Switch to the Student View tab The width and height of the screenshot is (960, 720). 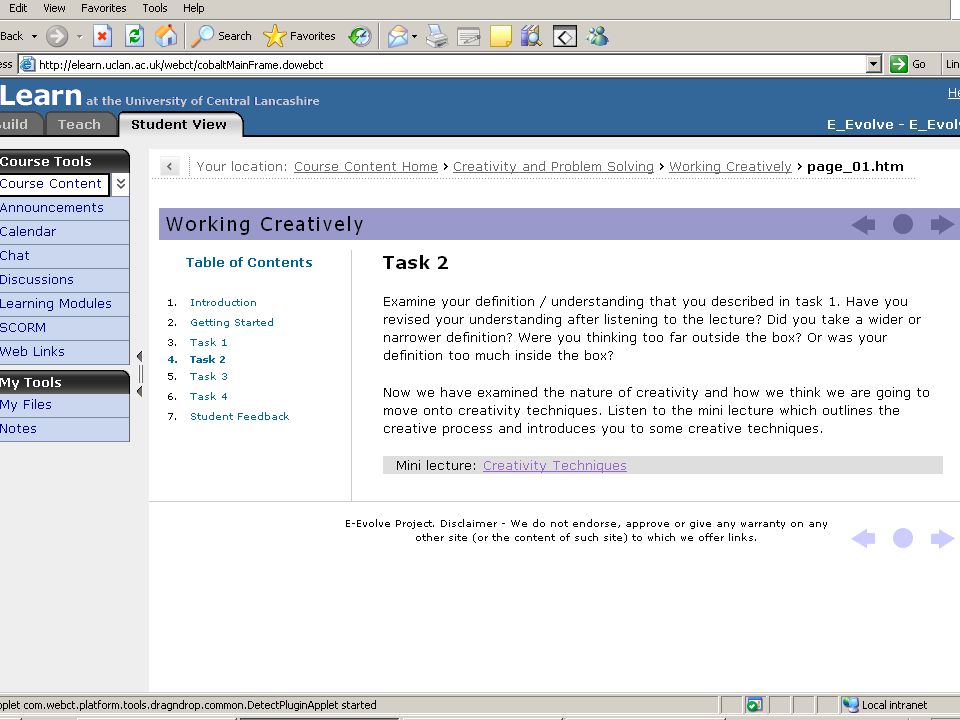coord(179,124)
